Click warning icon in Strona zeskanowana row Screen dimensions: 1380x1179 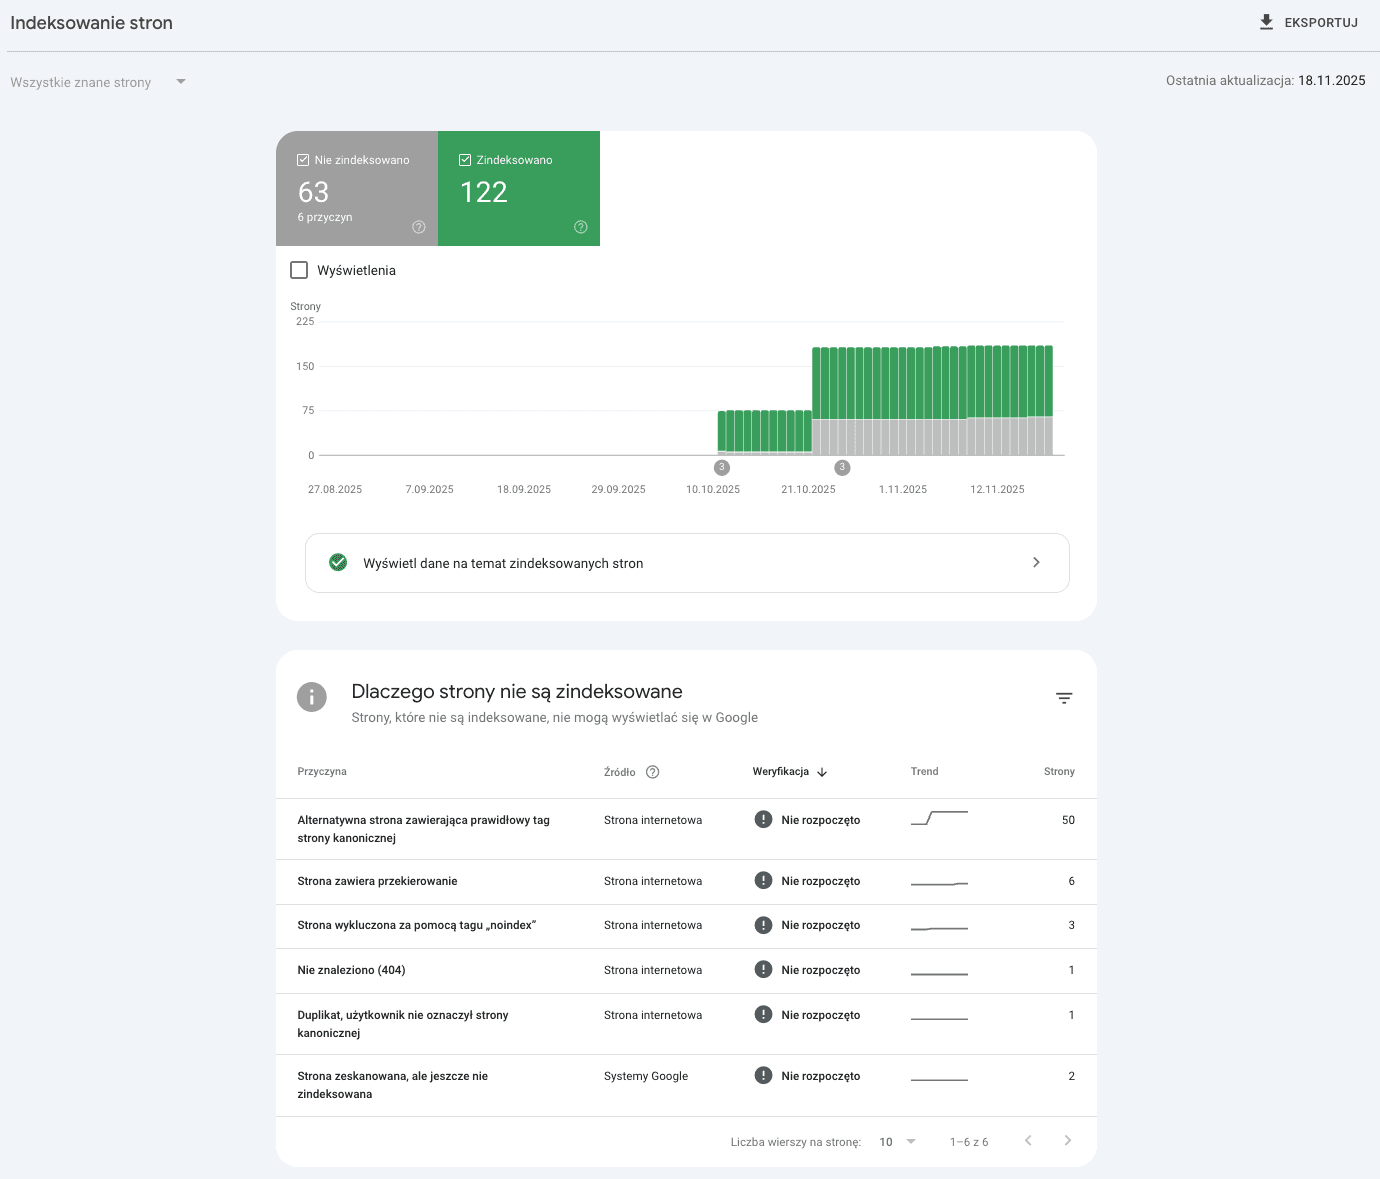pos(763,1075)
